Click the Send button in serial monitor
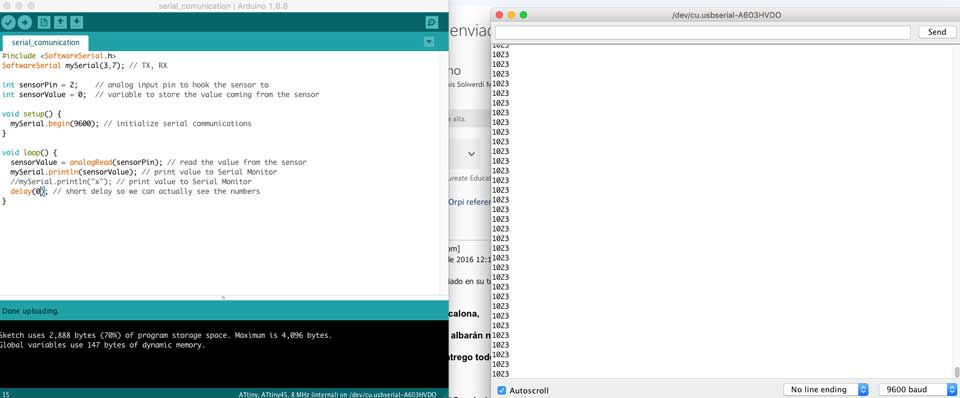This screenshot has height=398, width=960. [937, 32]
